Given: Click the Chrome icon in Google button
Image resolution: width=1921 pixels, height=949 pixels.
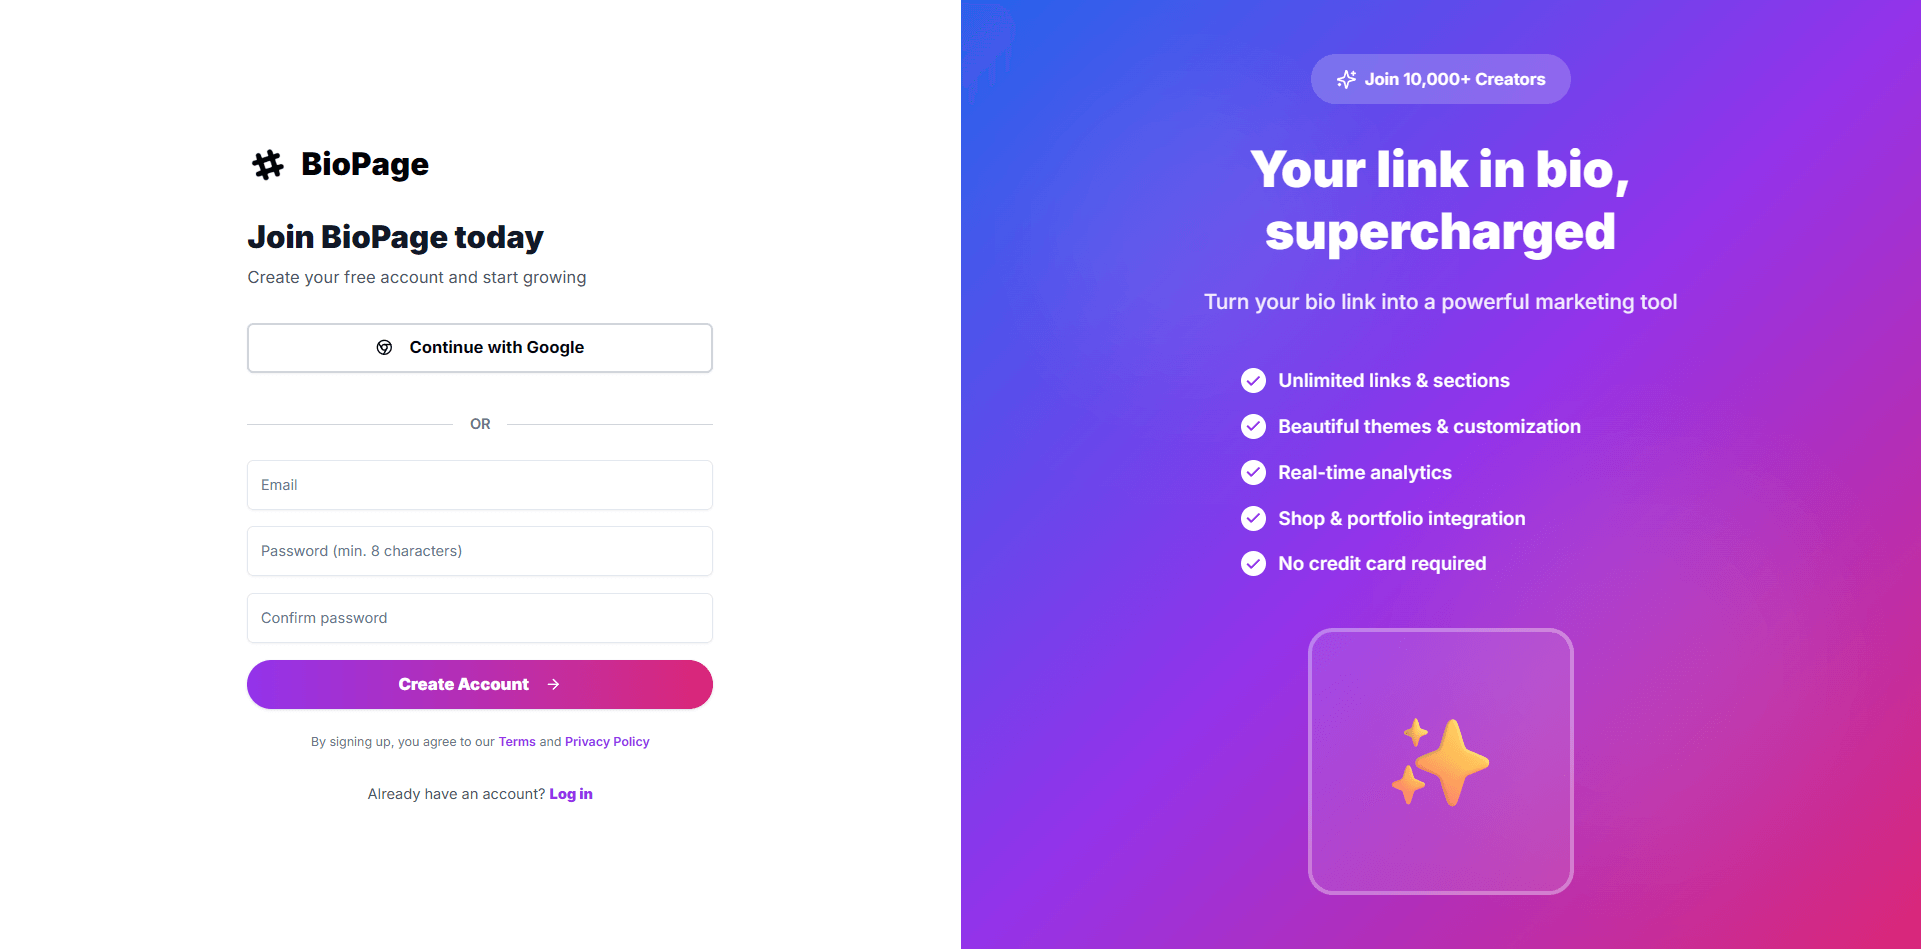Looking at the screenshot, I should (384, 348).
